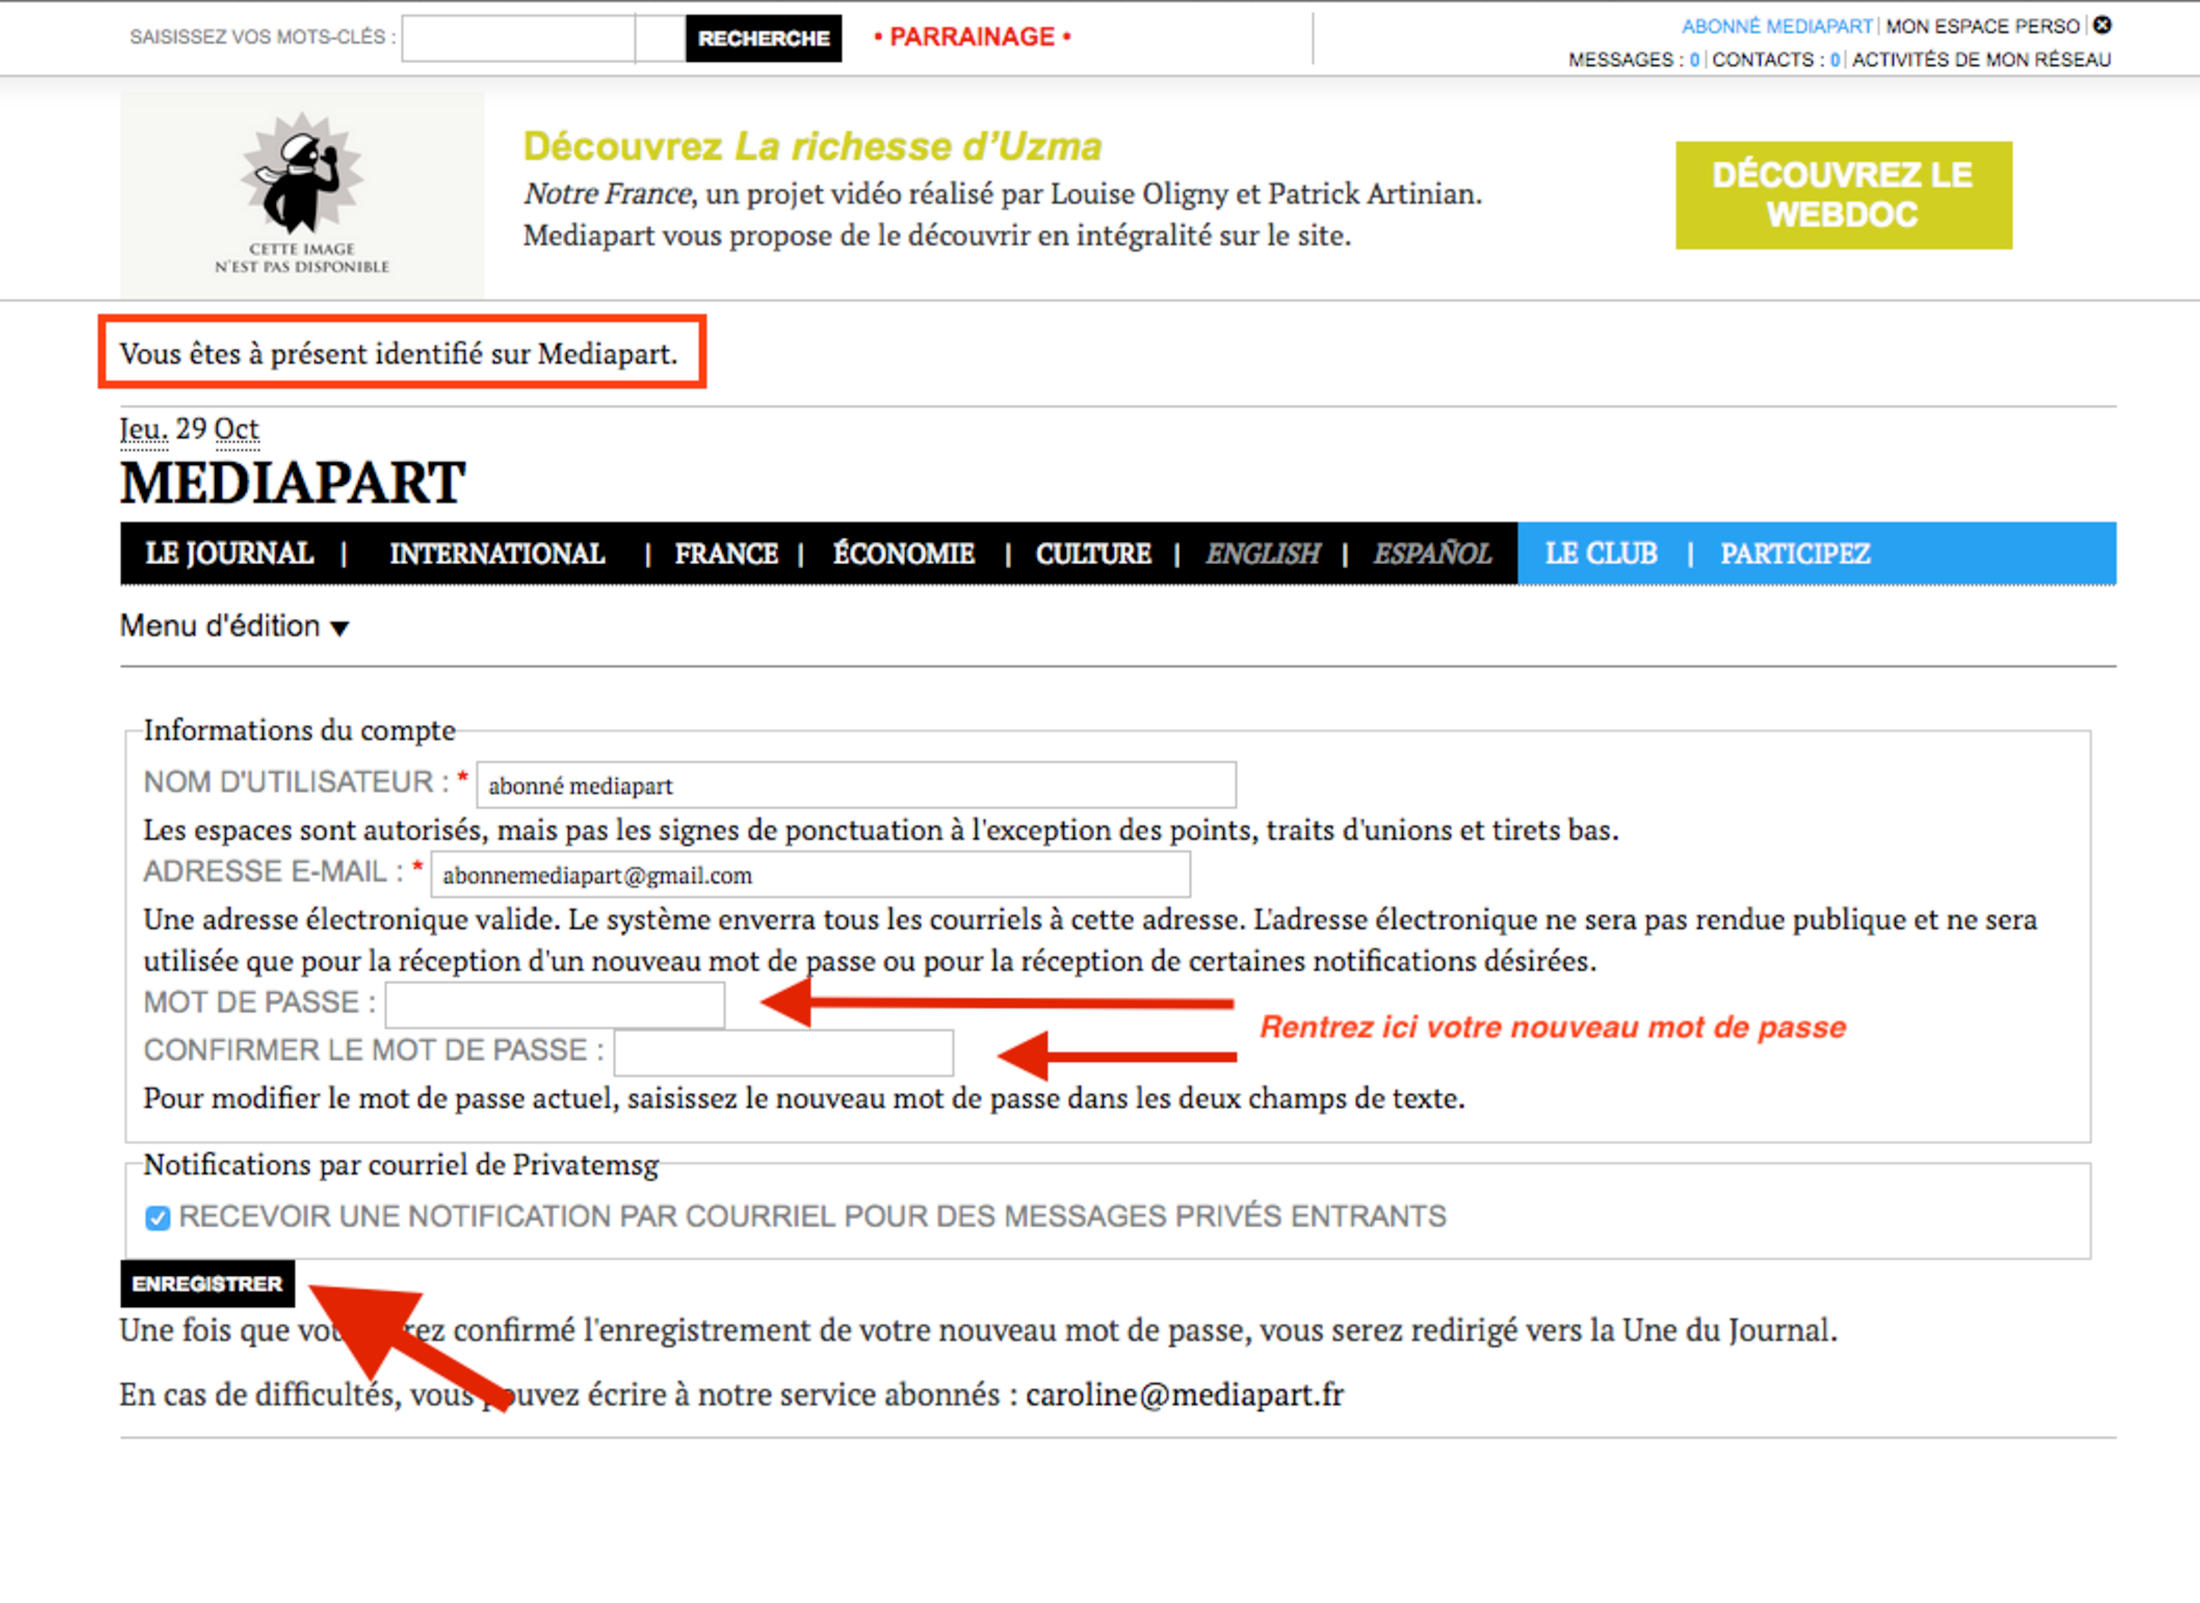Click the Mot de passe input field
The image size is (2200, 1603).
(x=555, y=1004)
